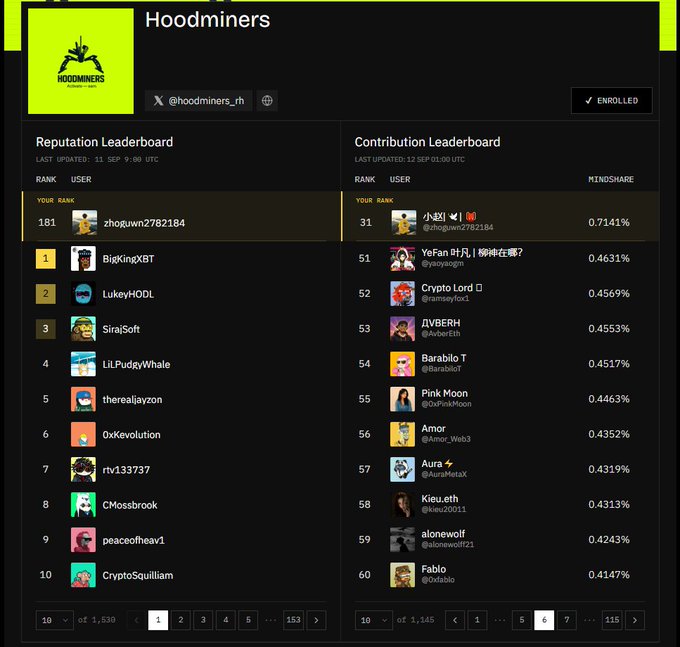Viewport: 680px width, 647px height.
Task: Open the @hoodminers_rh X profile link
Action: tap(199, 101)
